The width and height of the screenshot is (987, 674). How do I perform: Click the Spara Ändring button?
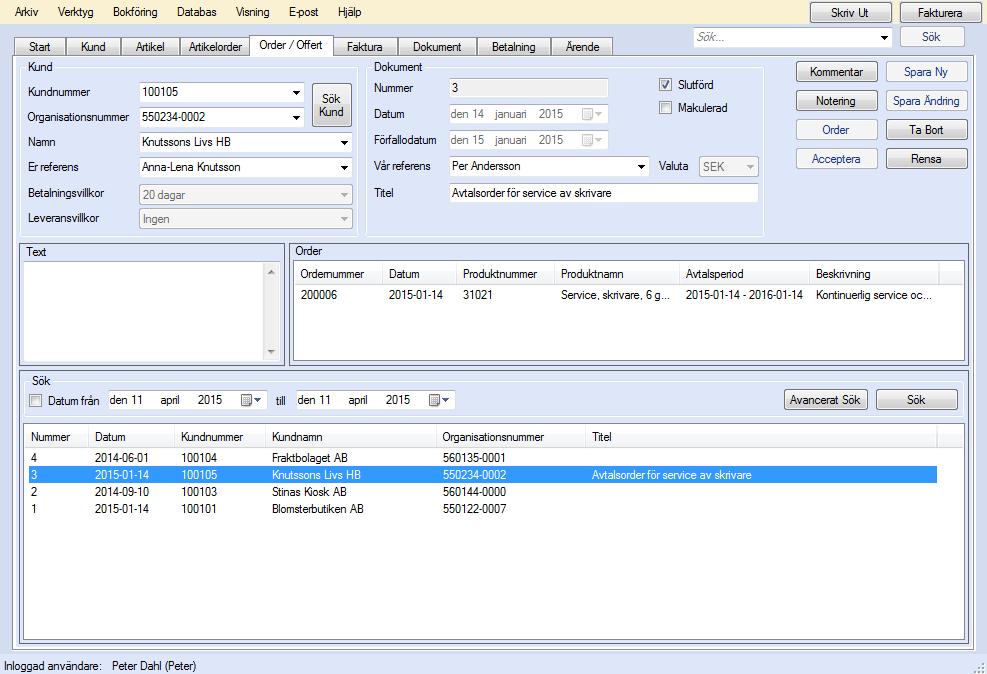(927, 101)
